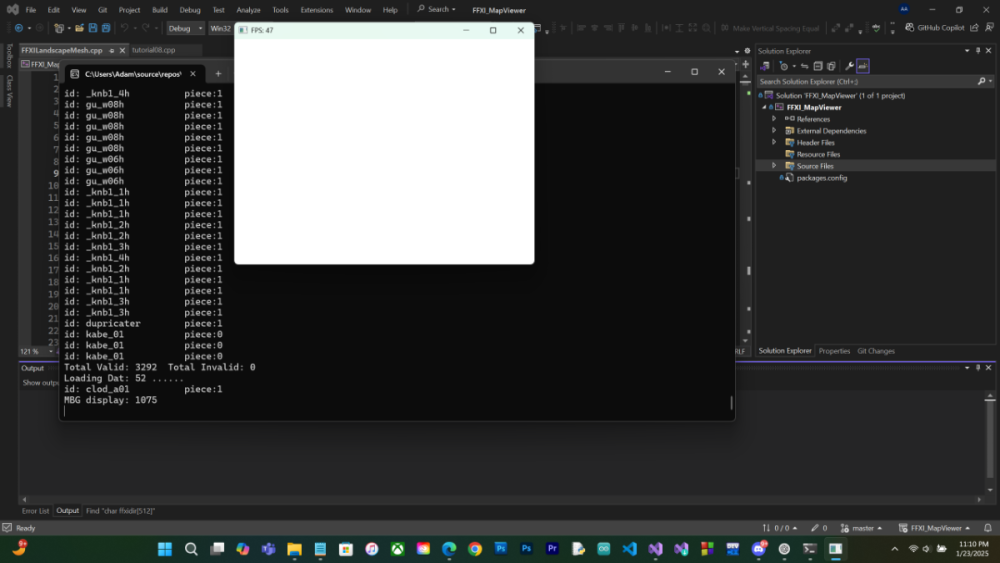Open the Build menu

(160, 10)
